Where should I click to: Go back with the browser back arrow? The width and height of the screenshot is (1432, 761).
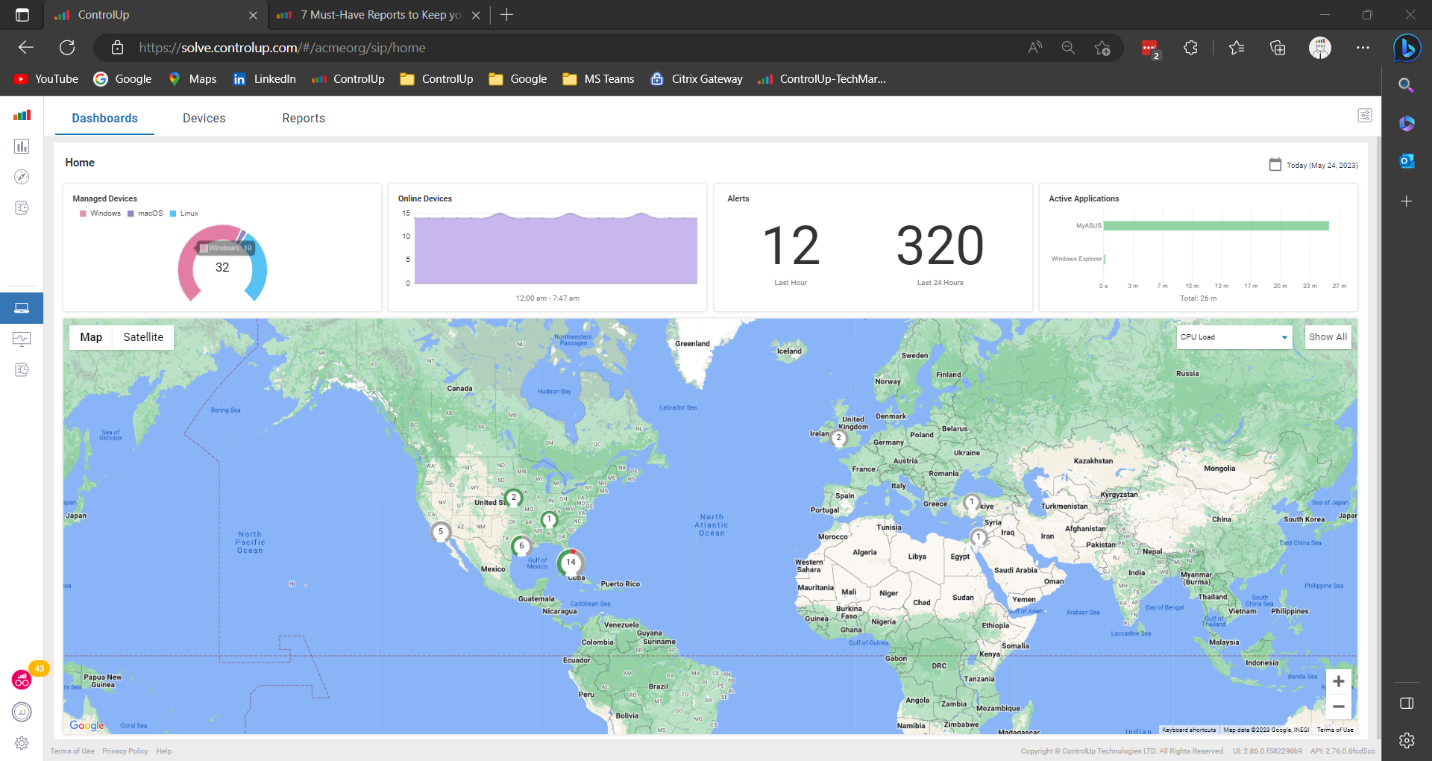pyautogui.click(x=26, y=47)
